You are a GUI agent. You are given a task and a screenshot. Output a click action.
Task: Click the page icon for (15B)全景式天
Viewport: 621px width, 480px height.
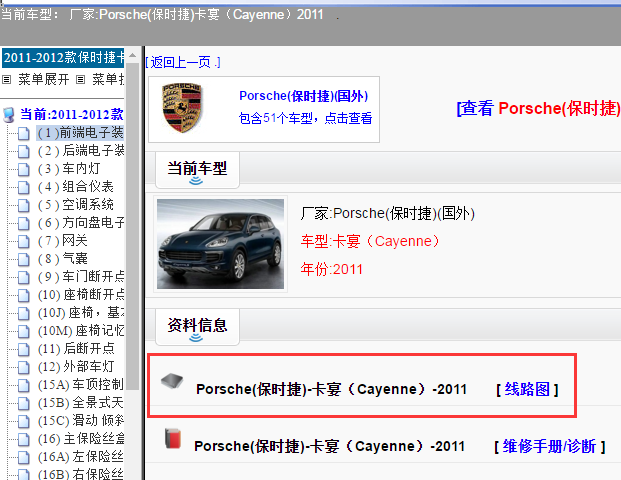(x=24, y=403)
